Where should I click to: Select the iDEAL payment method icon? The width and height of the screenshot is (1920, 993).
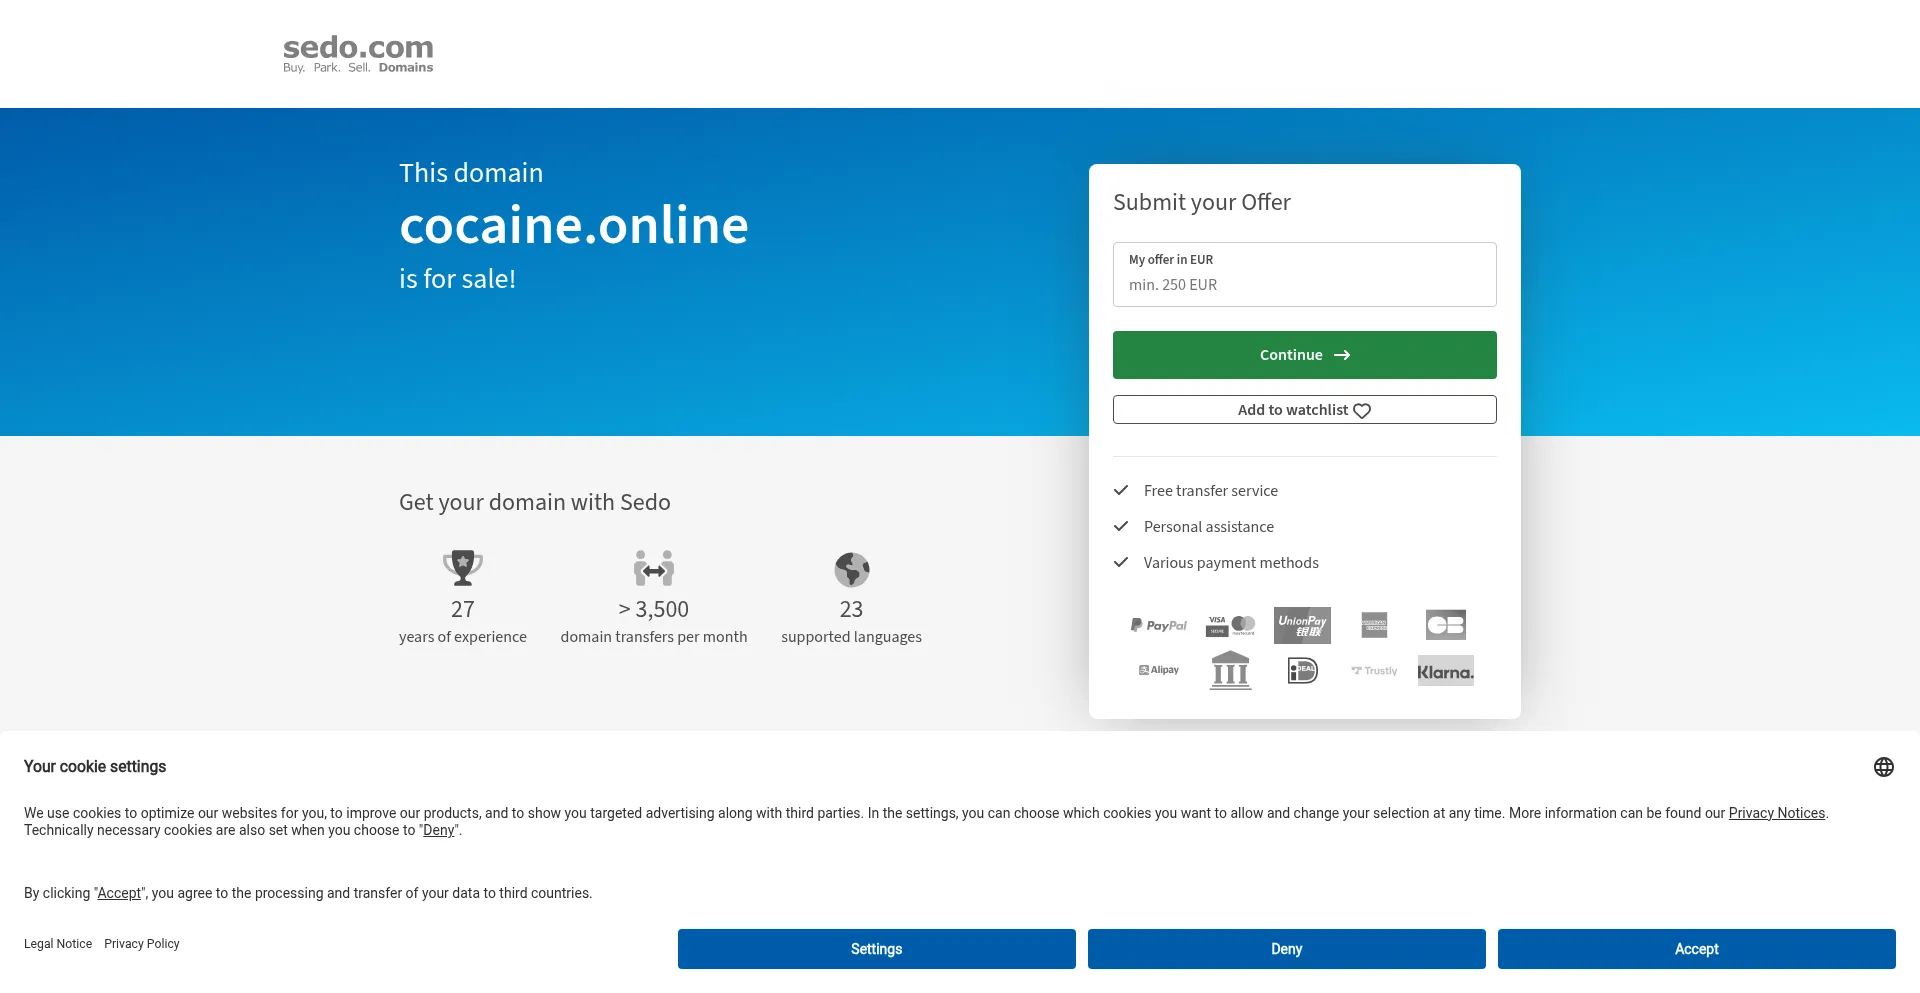1302,670
